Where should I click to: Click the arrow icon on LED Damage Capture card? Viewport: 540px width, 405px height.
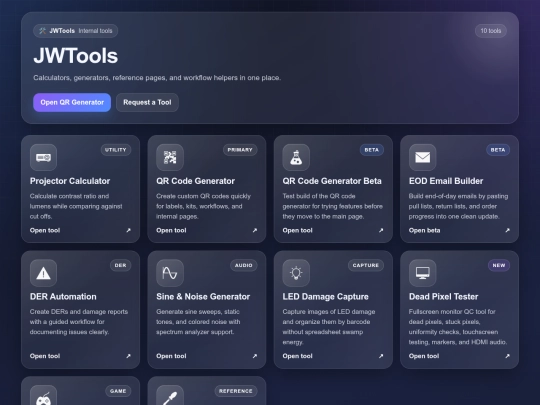(x=381, y=356)
